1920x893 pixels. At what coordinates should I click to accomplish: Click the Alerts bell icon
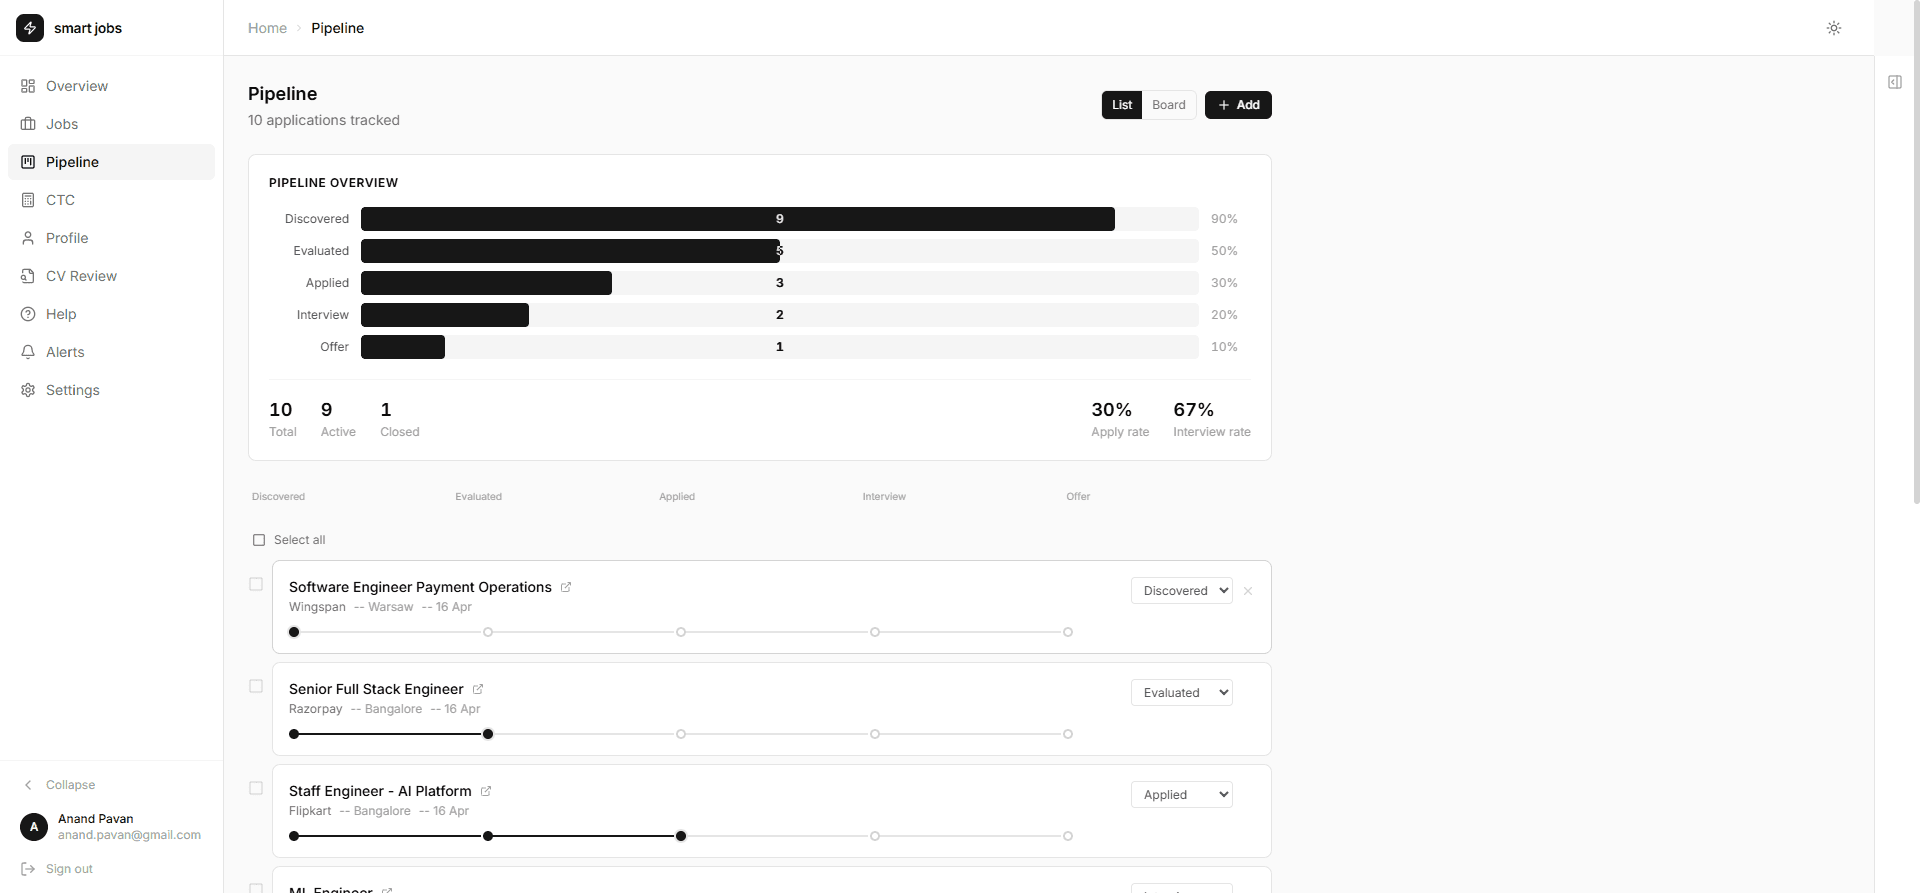[x=28, y=352]
